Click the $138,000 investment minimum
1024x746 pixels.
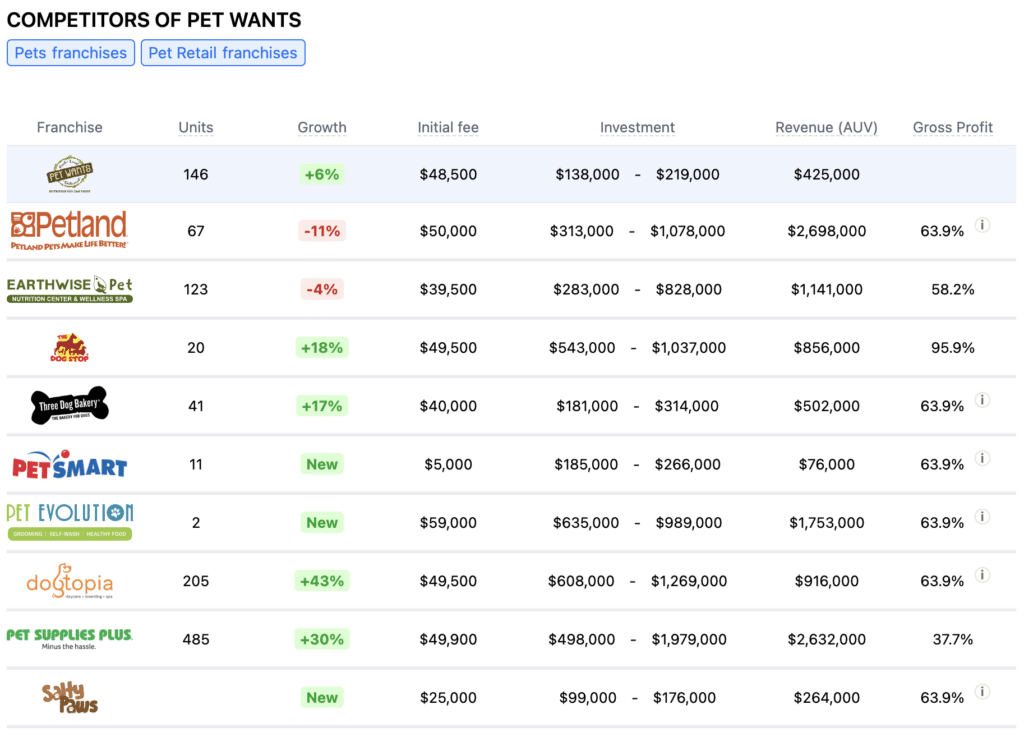tap(587, 174)
